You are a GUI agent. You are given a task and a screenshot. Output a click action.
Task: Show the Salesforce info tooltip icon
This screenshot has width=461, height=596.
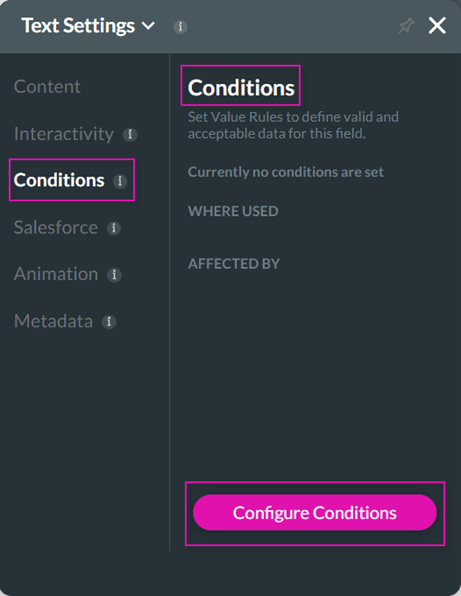[114, 228]
